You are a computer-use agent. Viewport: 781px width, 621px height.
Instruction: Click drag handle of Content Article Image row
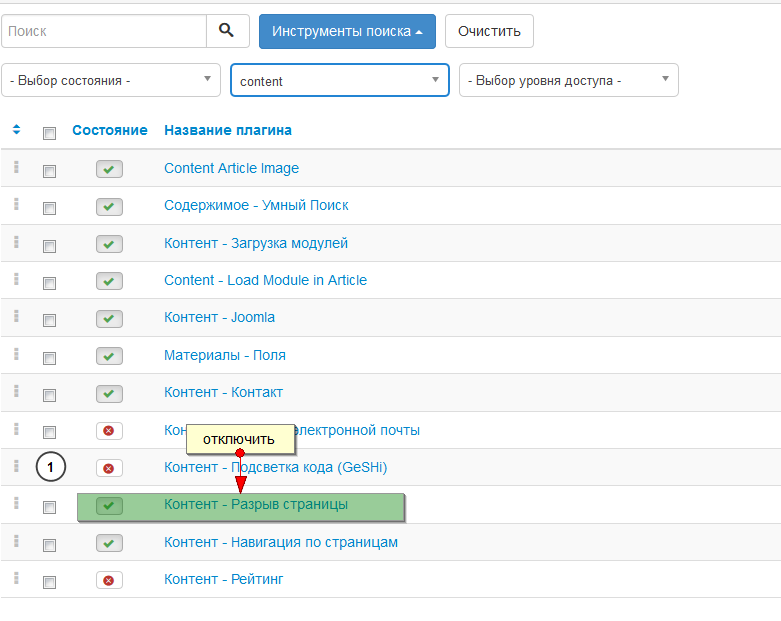click(x=16, y=168)
